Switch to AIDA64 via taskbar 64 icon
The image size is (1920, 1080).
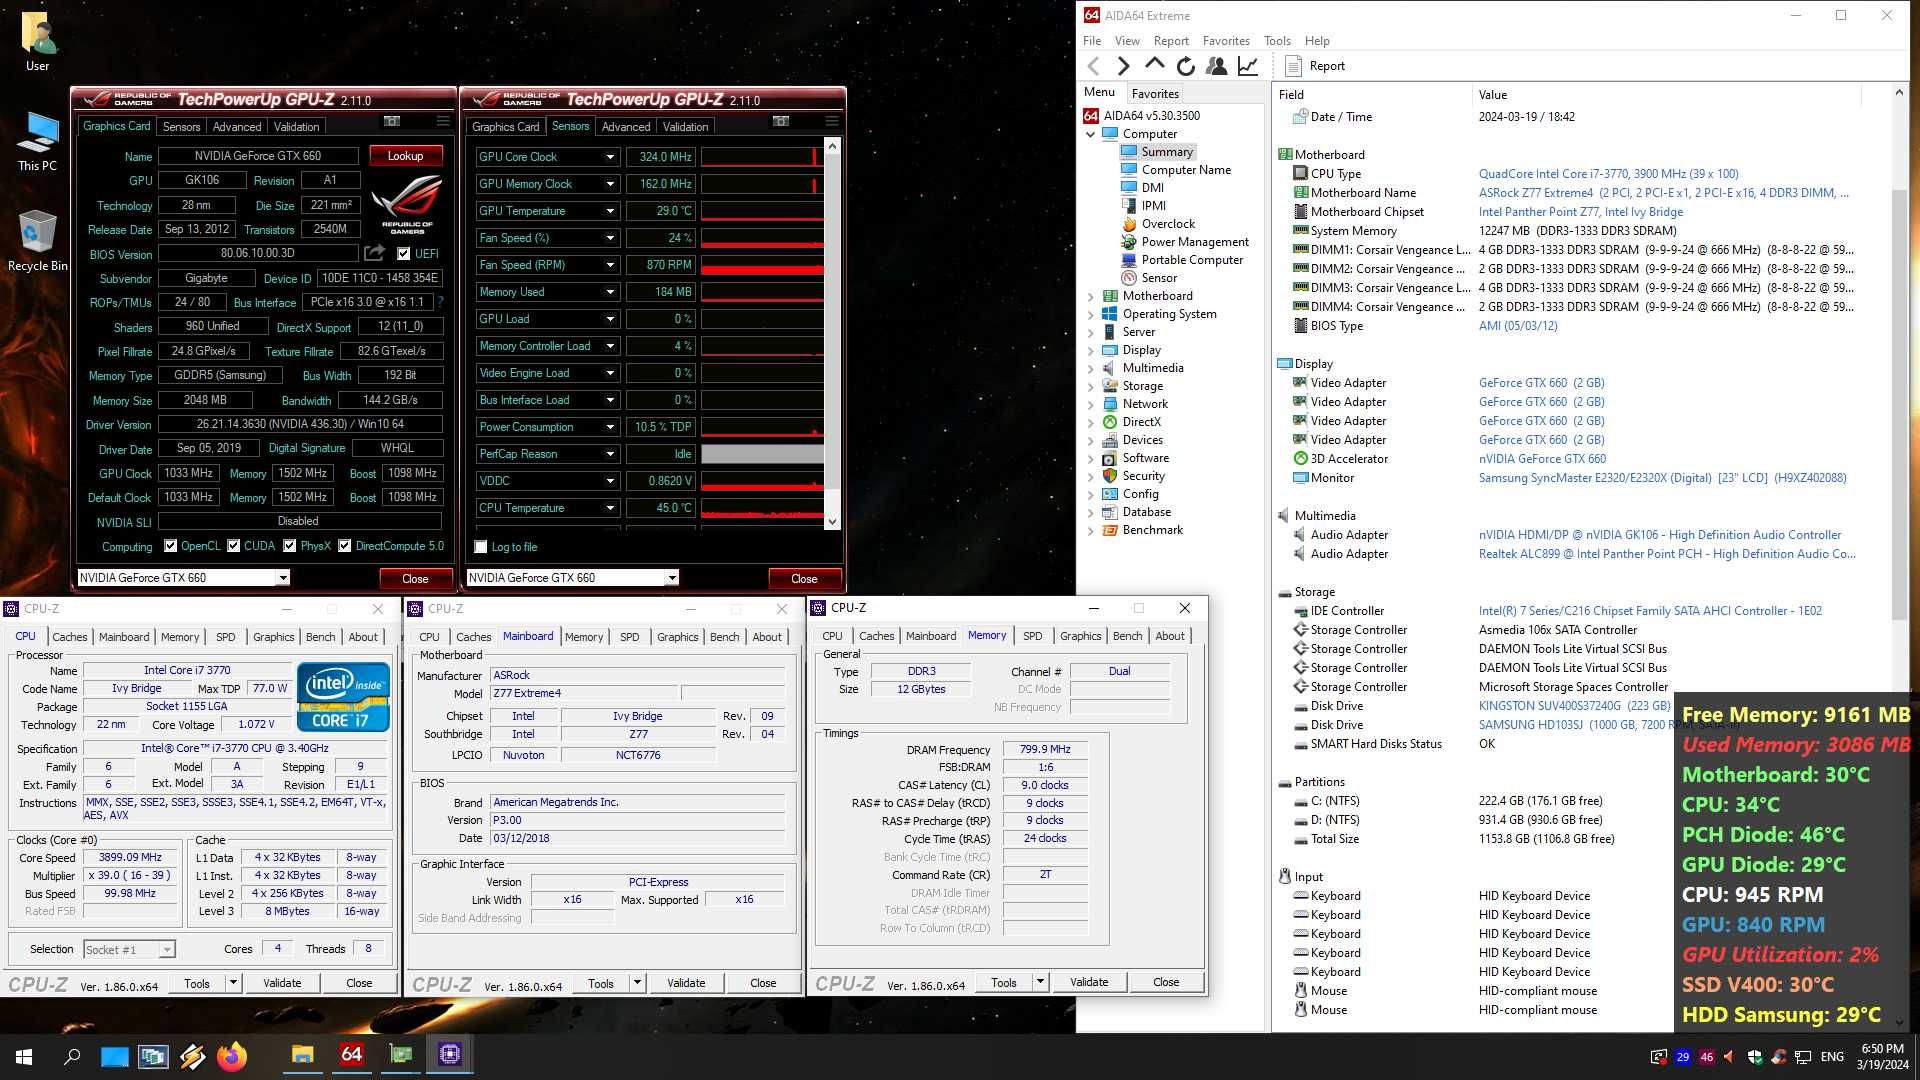click(351, 1056)
